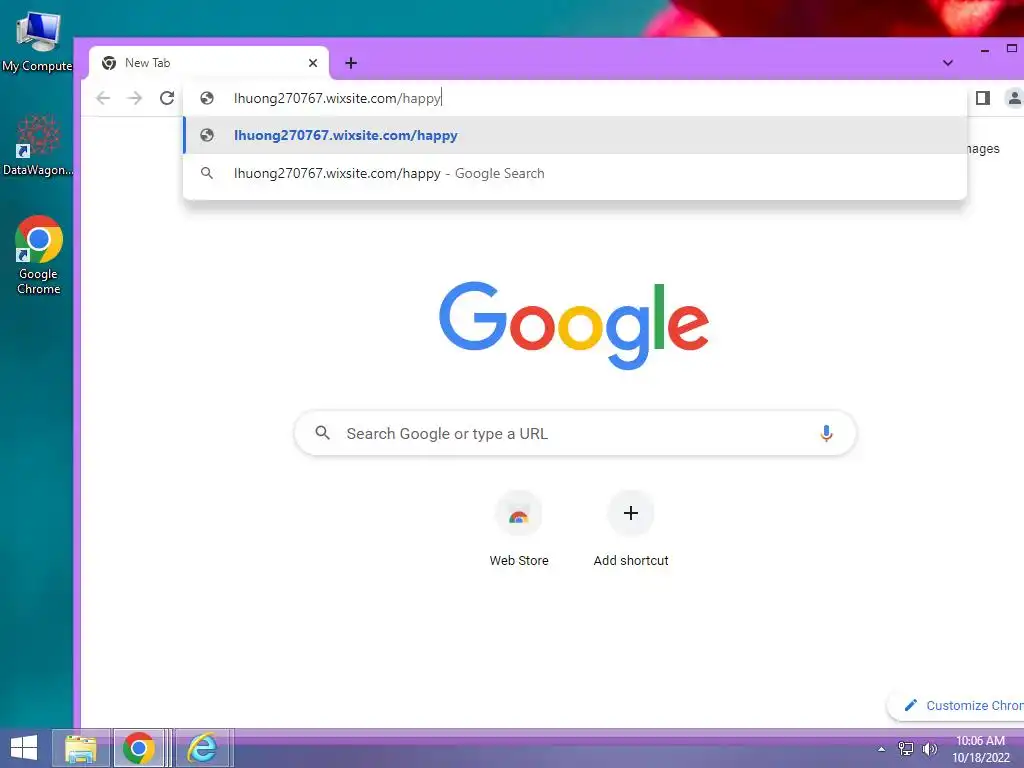
Task: Start voice search with microphone icon
Action: (826, 434)
